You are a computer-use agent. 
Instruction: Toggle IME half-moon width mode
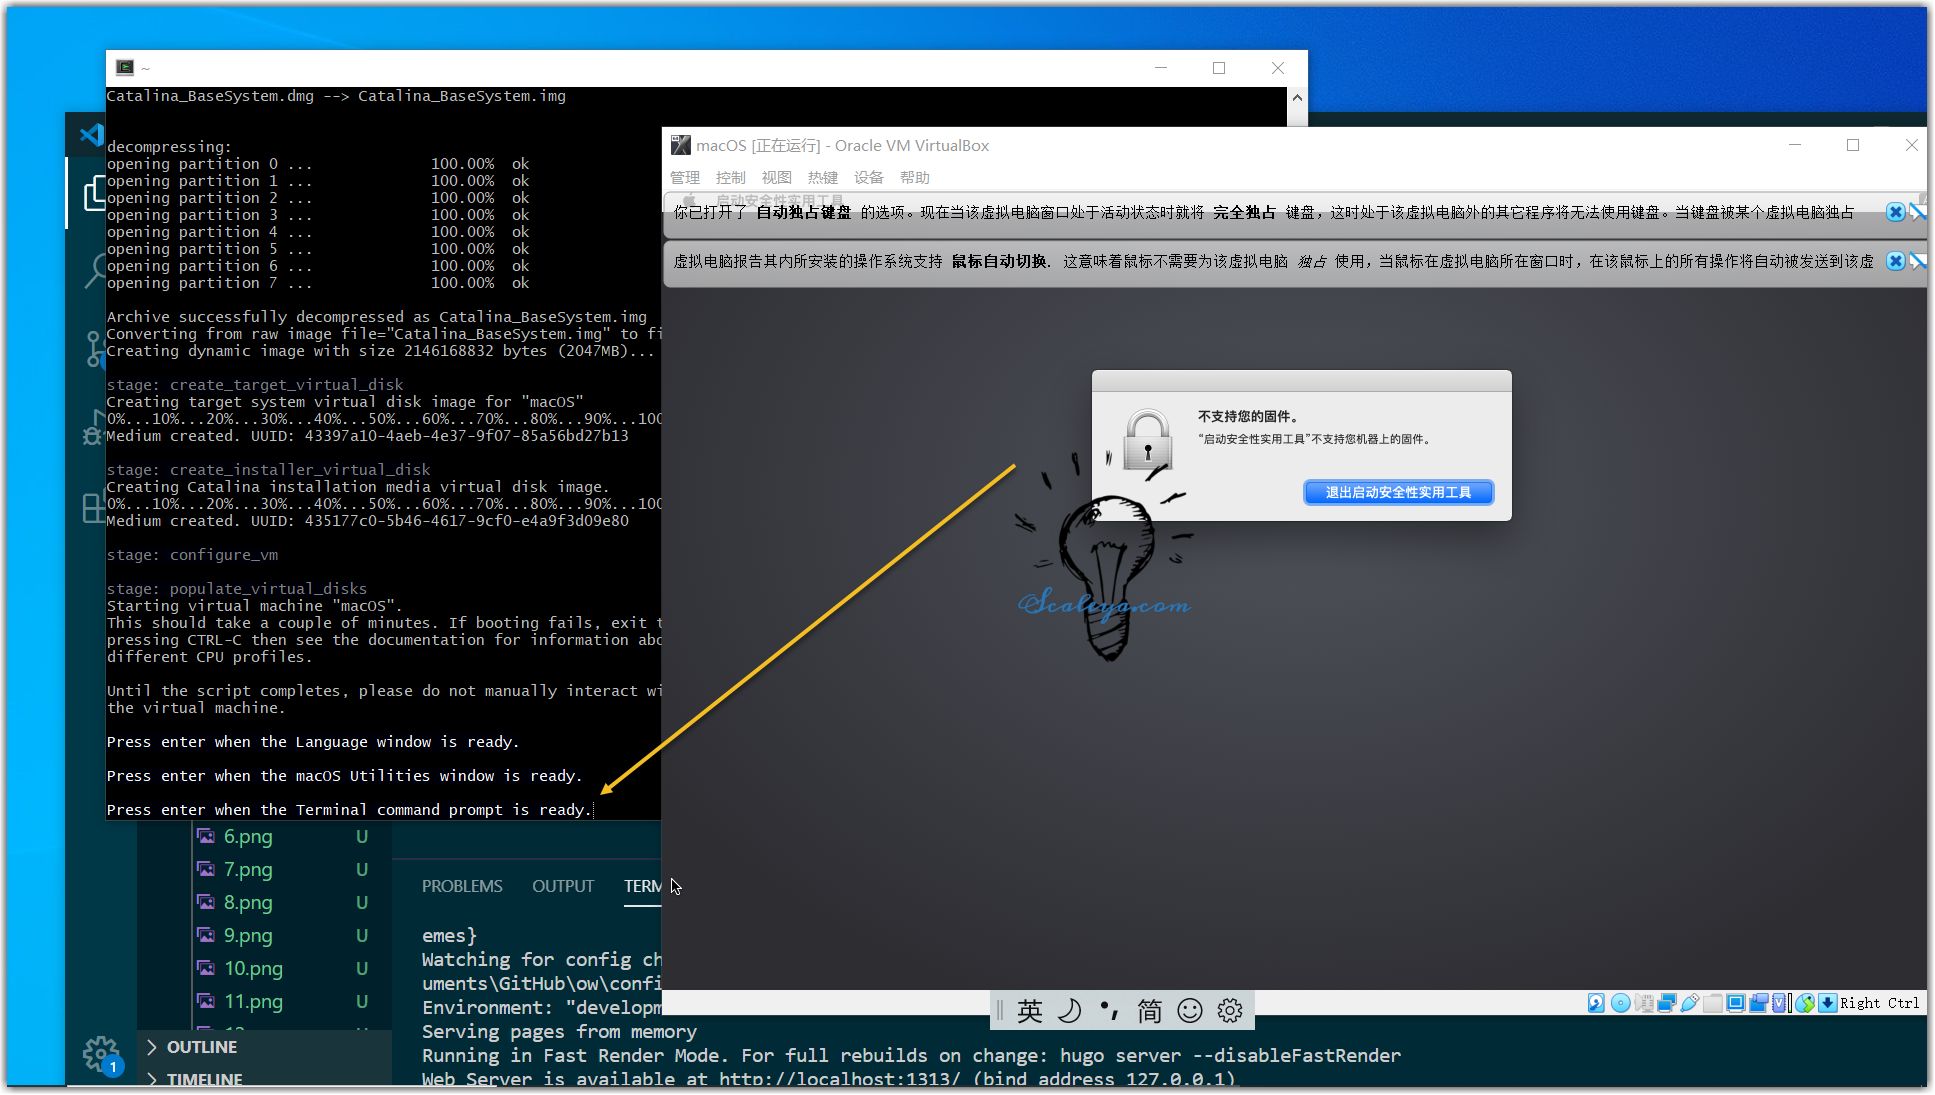pos(1069,1011)
